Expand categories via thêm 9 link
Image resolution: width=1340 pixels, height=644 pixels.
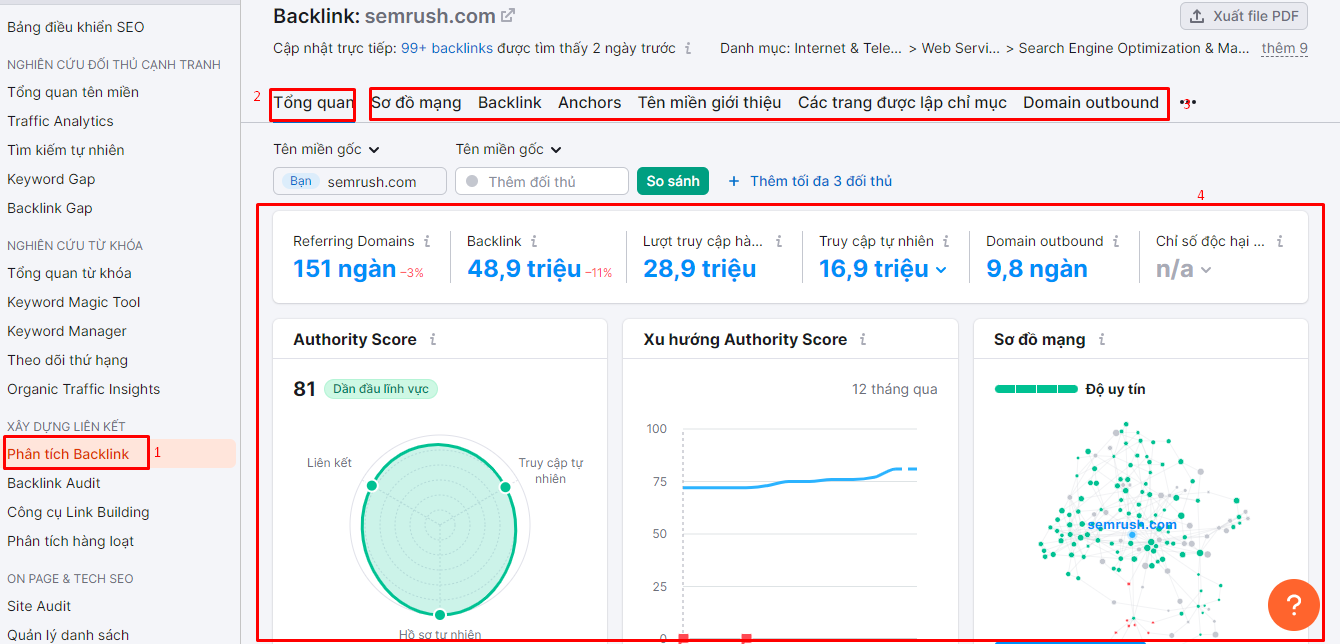[x=1285, y=48]
